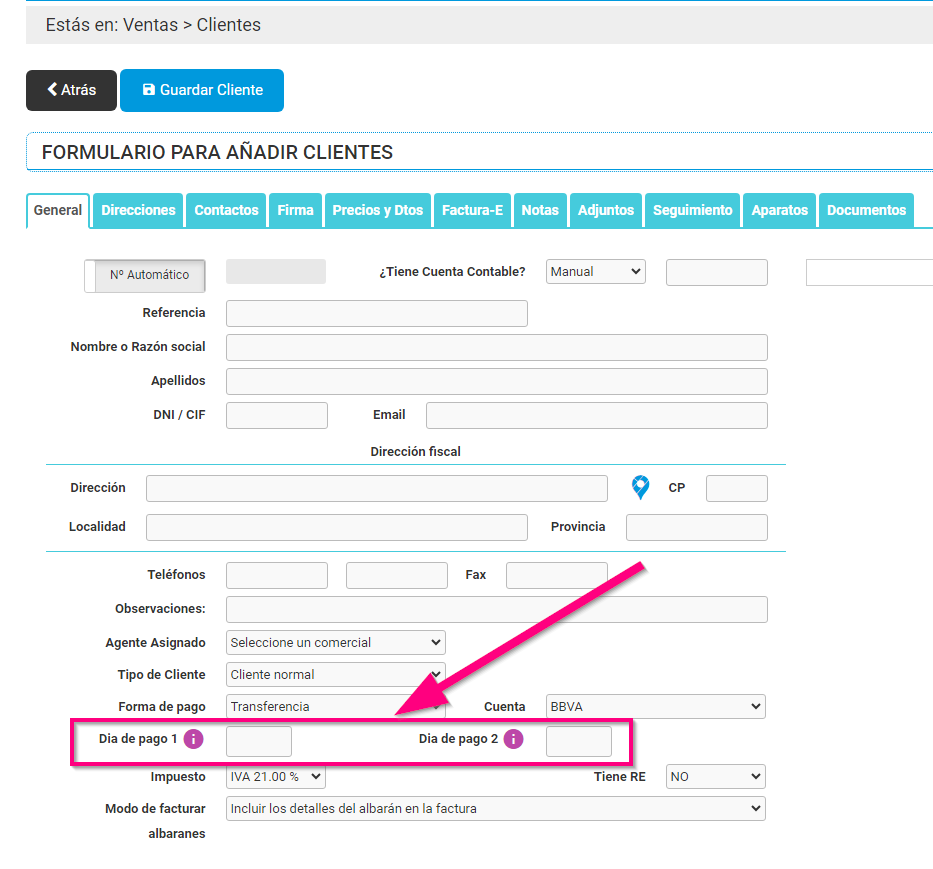Viewport: 933px width, 869px height.
Task: Click the Nombre o Razón social field
Action: (x=496, y=347)
